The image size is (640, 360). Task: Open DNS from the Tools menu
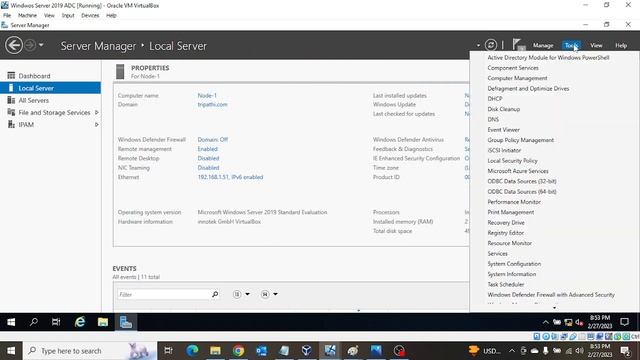493,120
